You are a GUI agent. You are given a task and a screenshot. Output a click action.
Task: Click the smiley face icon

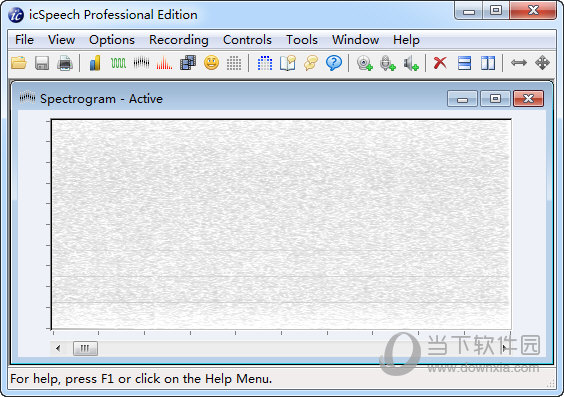(x=211, y=63)
